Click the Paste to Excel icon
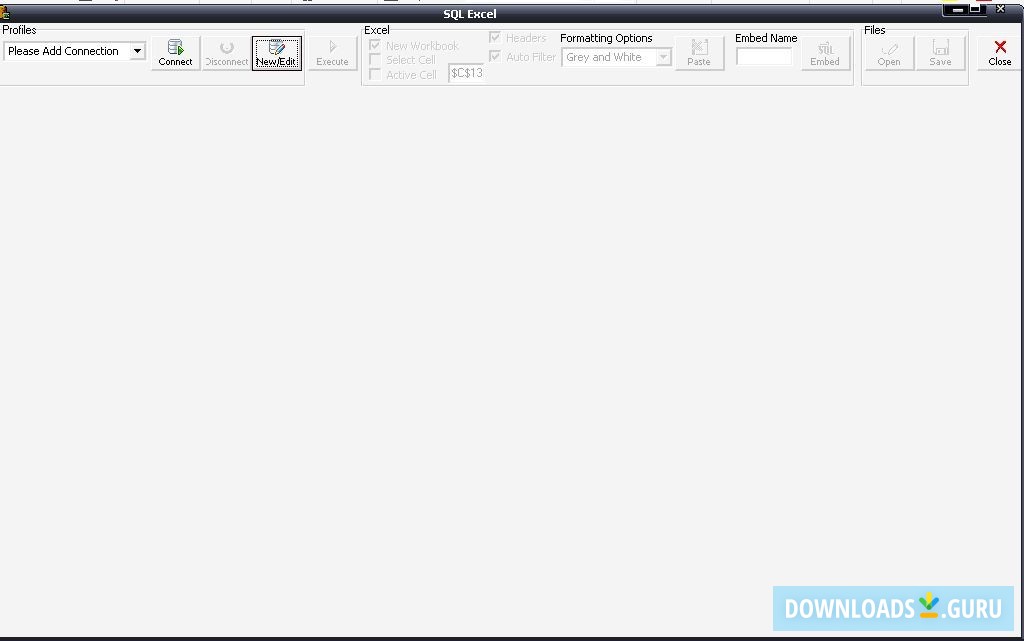This screenshot has width=1024, height=641. [x=699, y=53]
